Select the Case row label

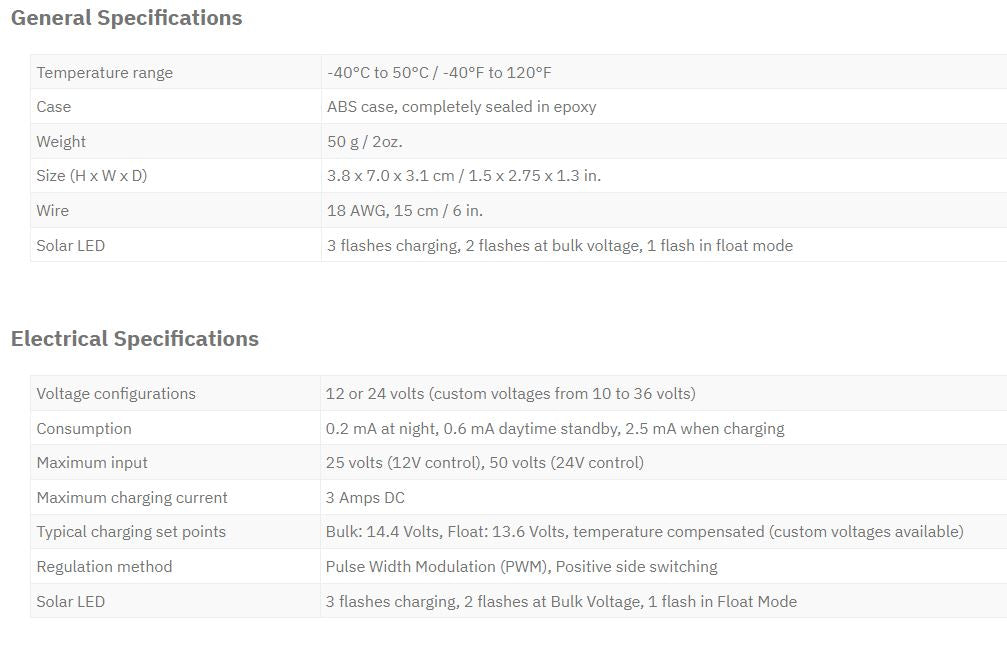[54, 107]
